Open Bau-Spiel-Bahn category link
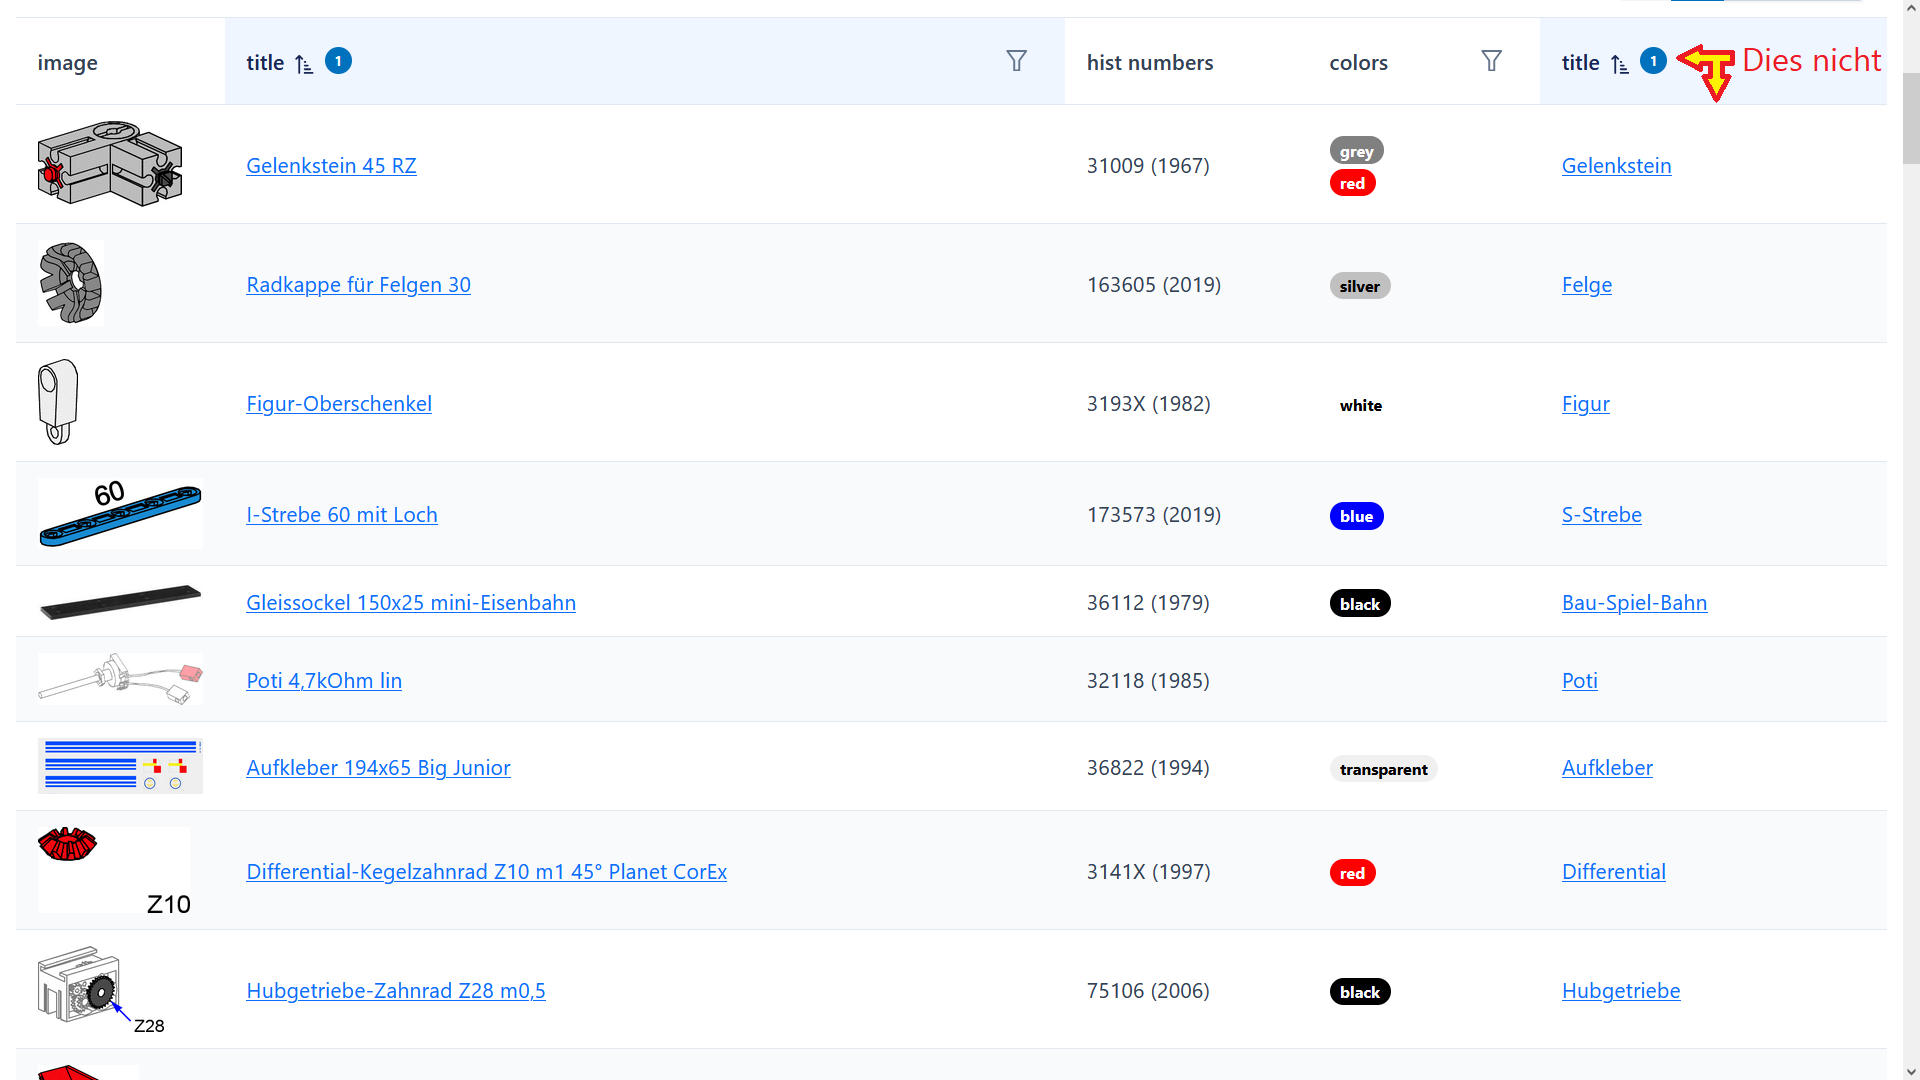Viewport: 1920px width, 1080px height. [1634, 603]
